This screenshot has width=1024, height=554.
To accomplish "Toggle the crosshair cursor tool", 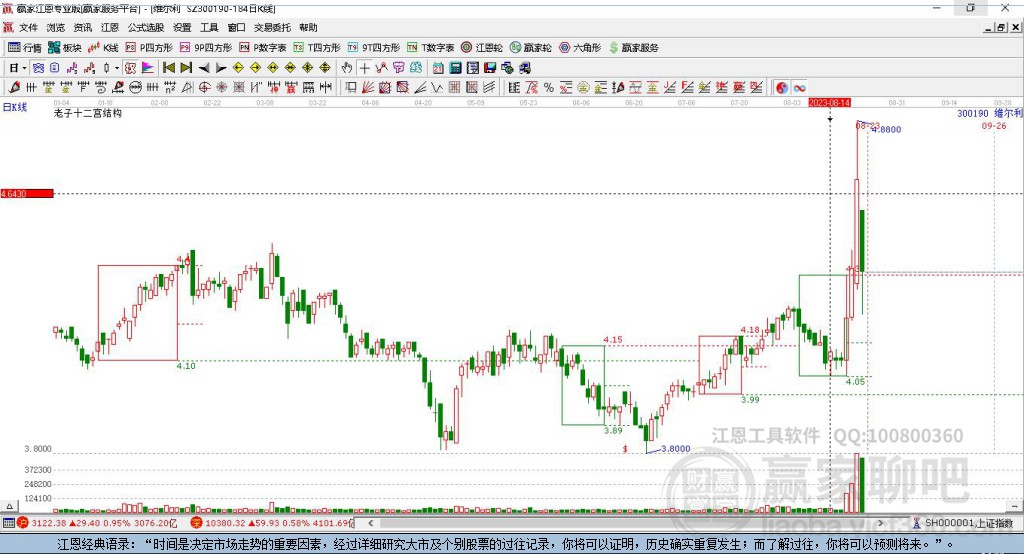I will pyautogui.click(x=364, y=68).
